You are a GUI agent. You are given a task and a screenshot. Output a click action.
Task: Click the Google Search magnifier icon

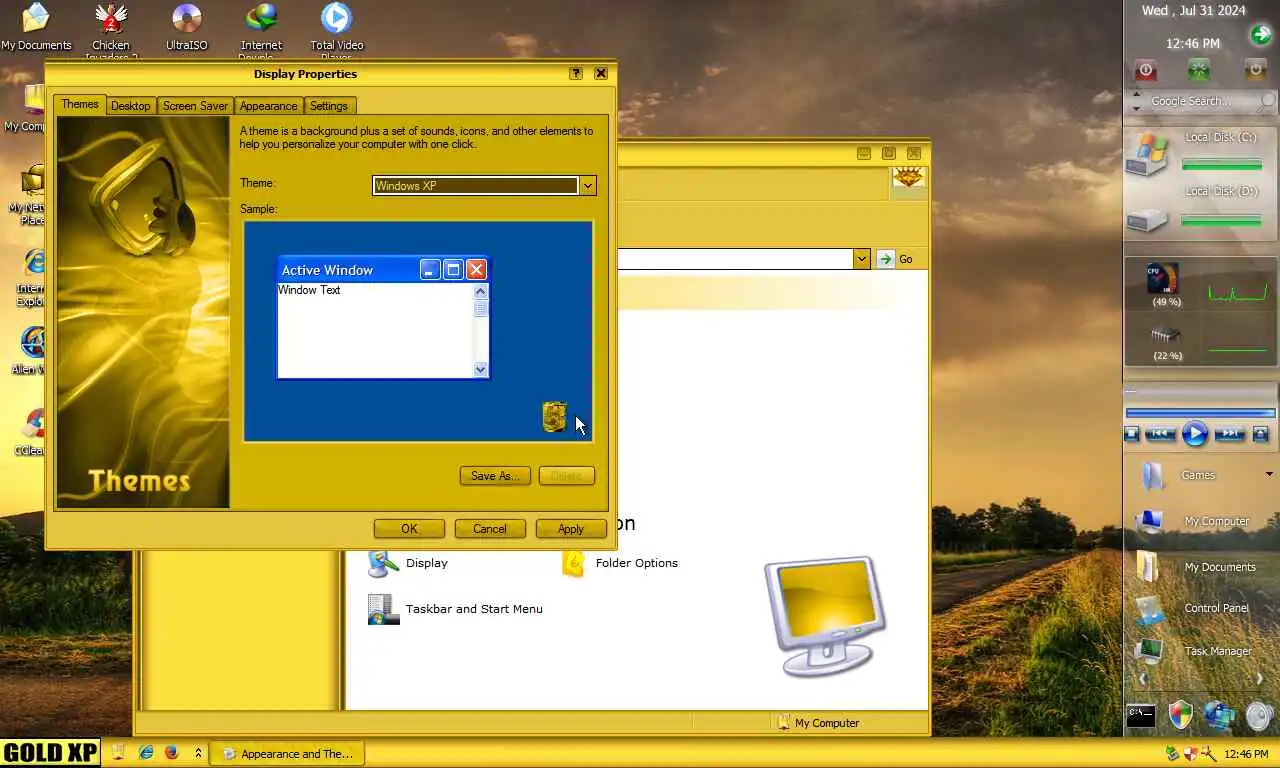pos(1268,101)
